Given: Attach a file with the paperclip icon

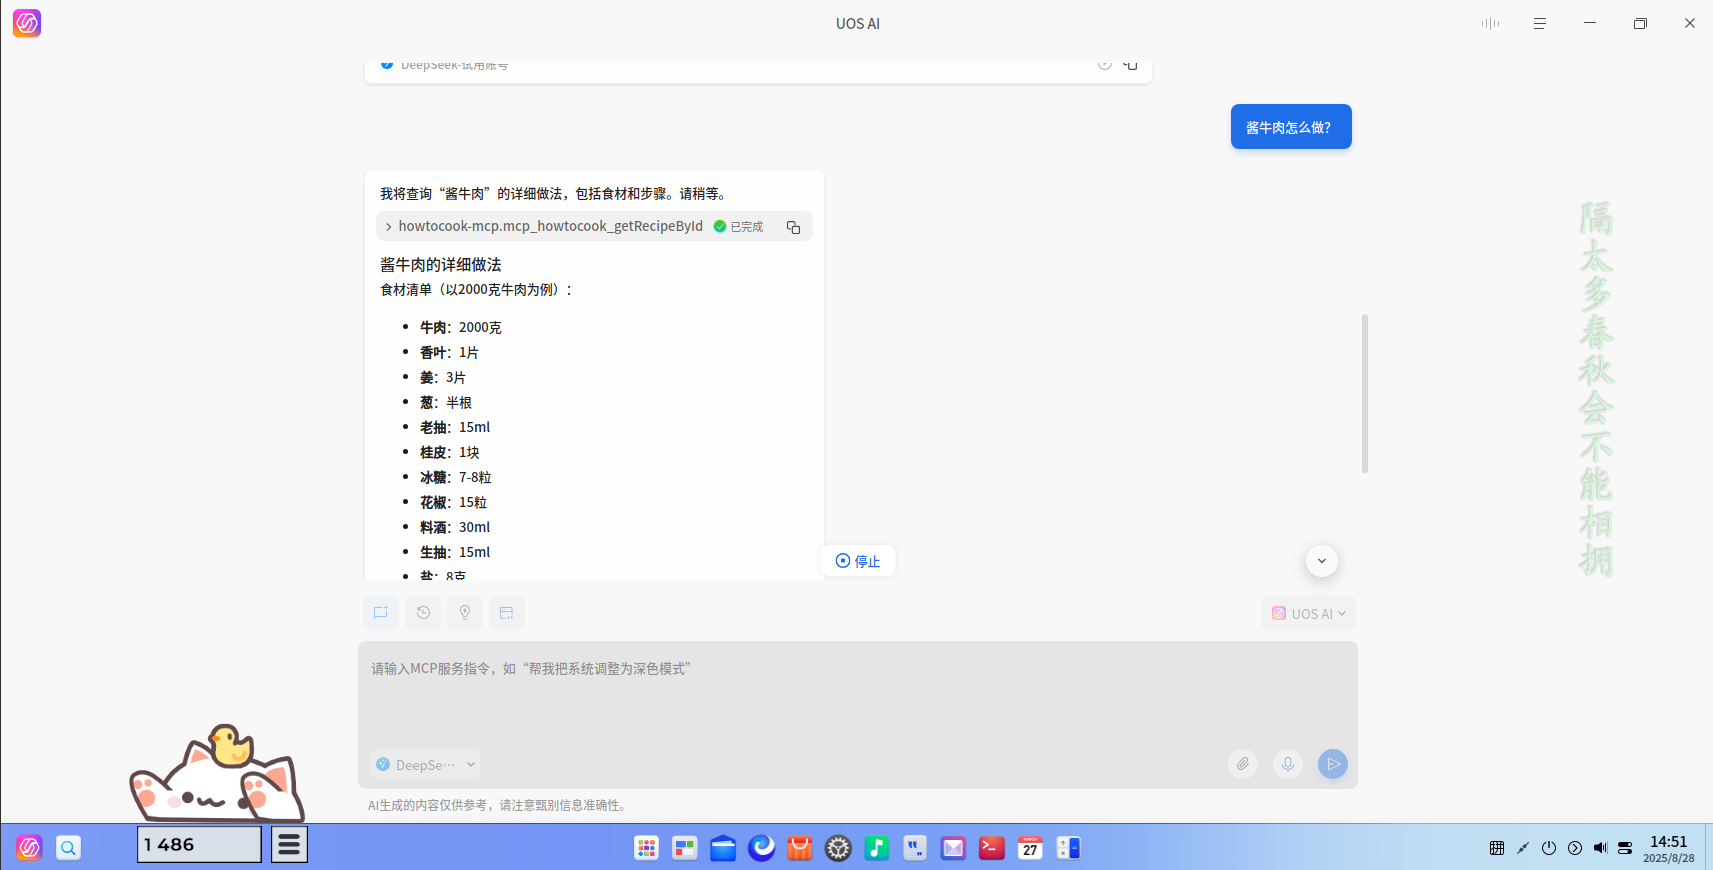Looking at the screenshot, I should click(x=1243, y=764).
